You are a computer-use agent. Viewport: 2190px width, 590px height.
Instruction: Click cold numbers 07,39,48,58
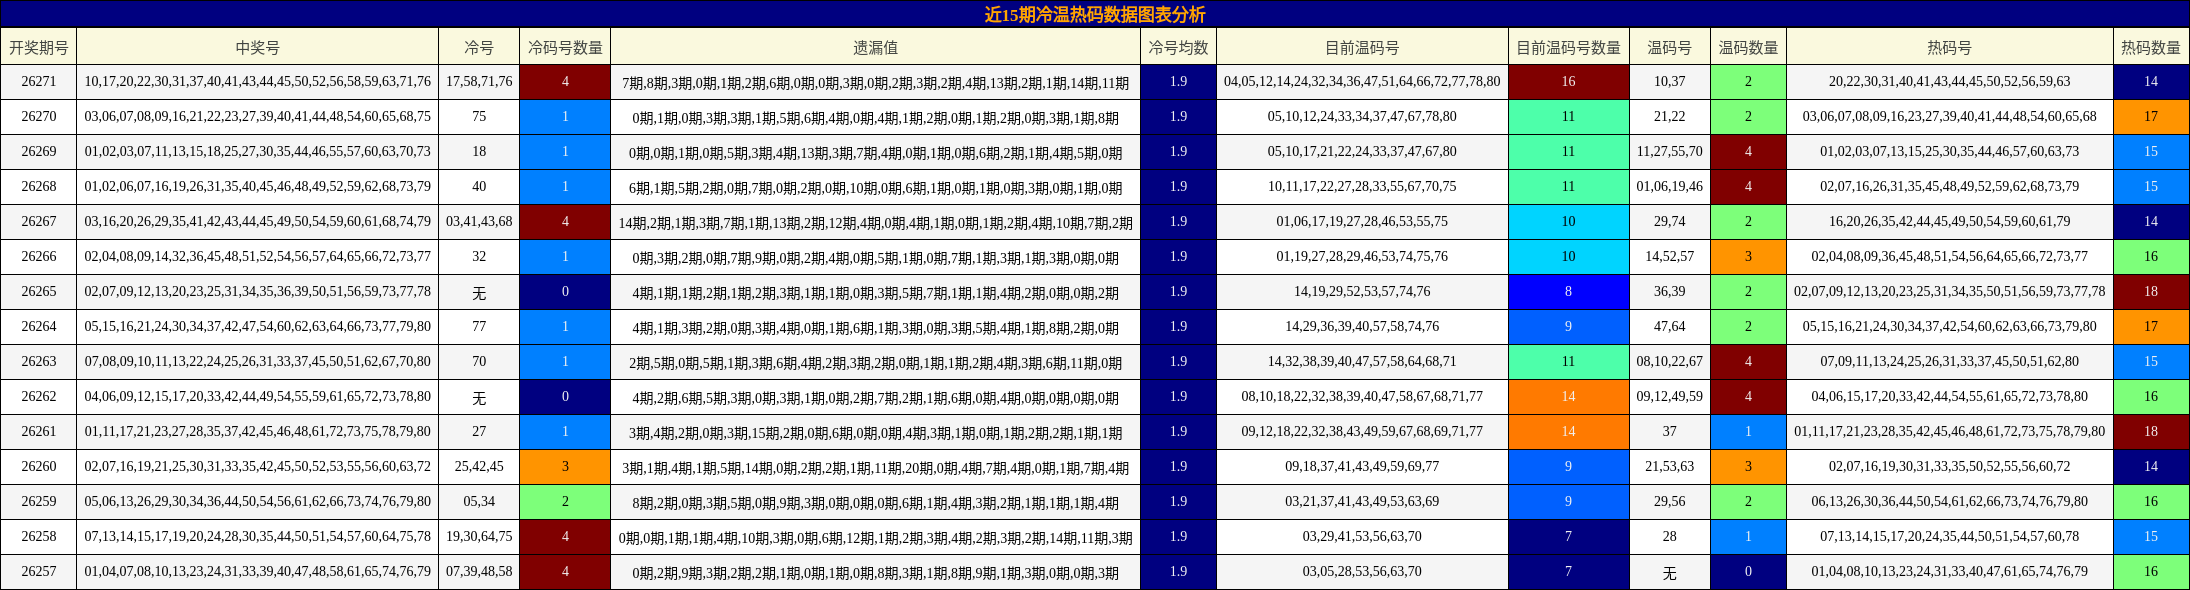(479, 572)
